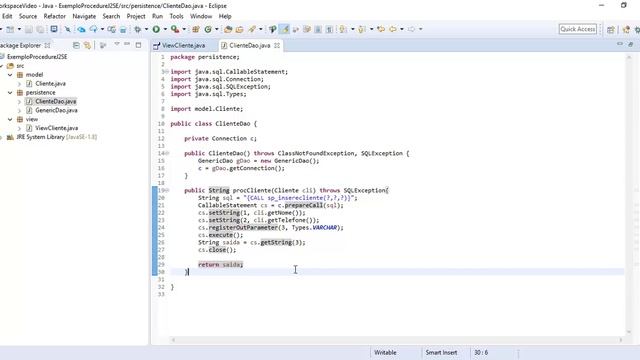This screenshot has height=360, width=640.
Task: Open the Refactor menu
Action: tap(55, 16)
